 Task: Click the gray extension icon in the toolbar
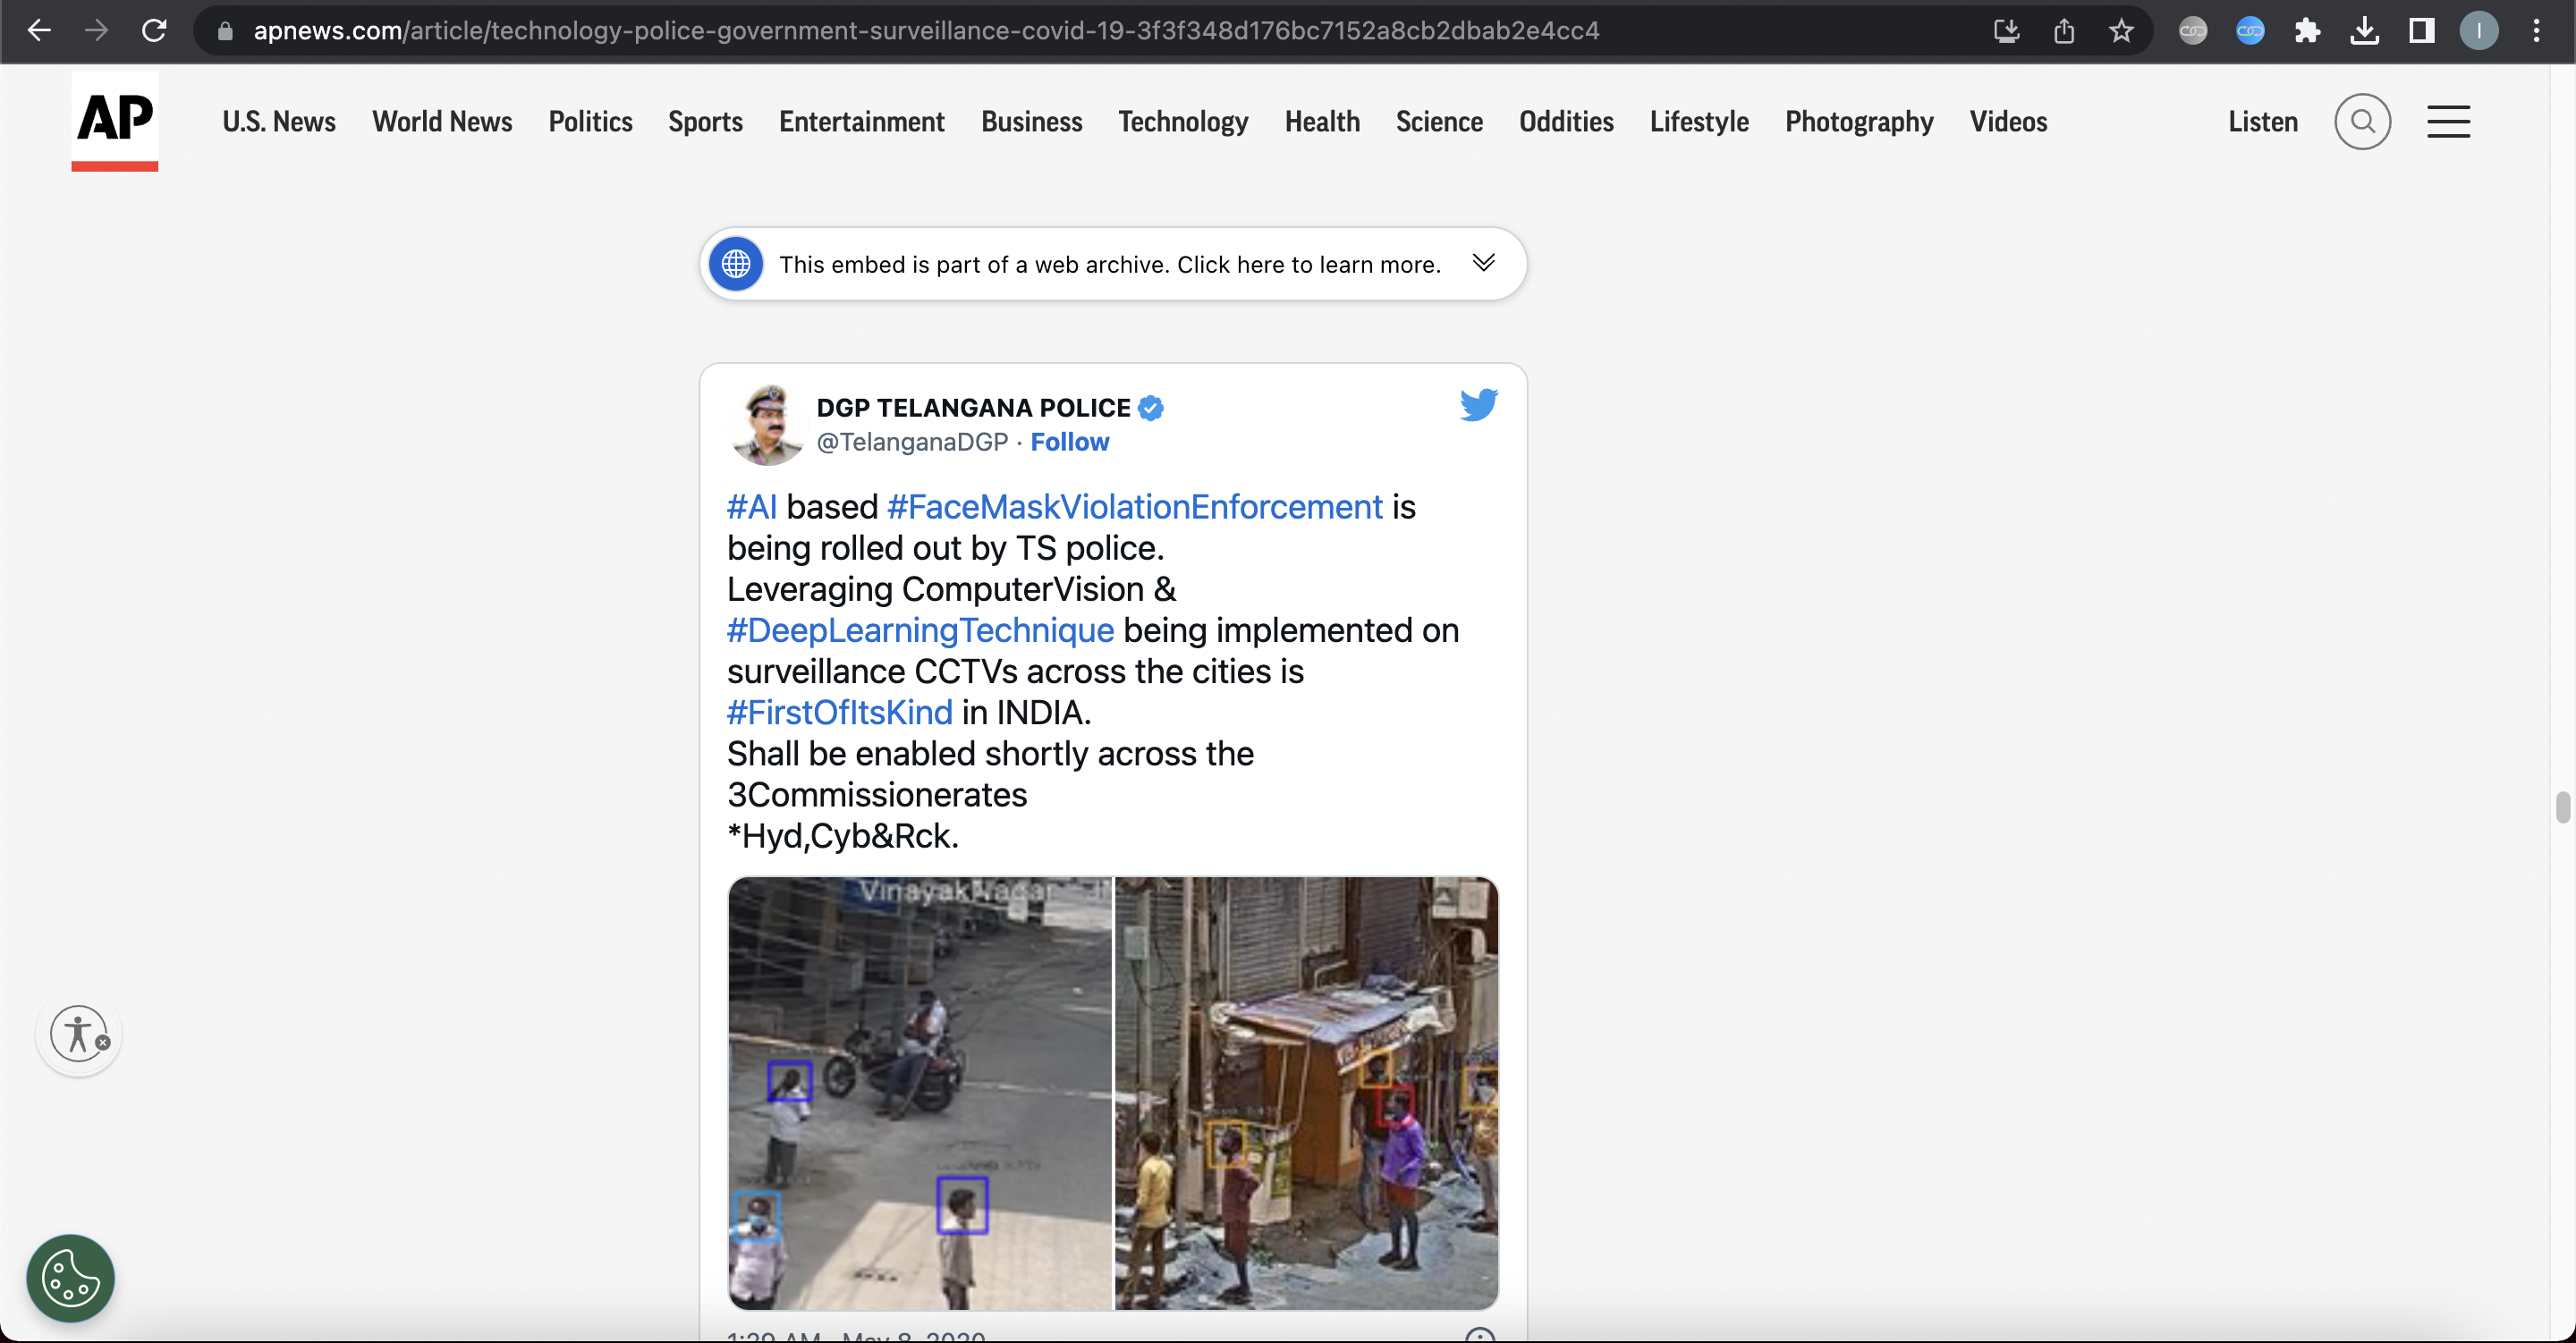point(2193,31)
